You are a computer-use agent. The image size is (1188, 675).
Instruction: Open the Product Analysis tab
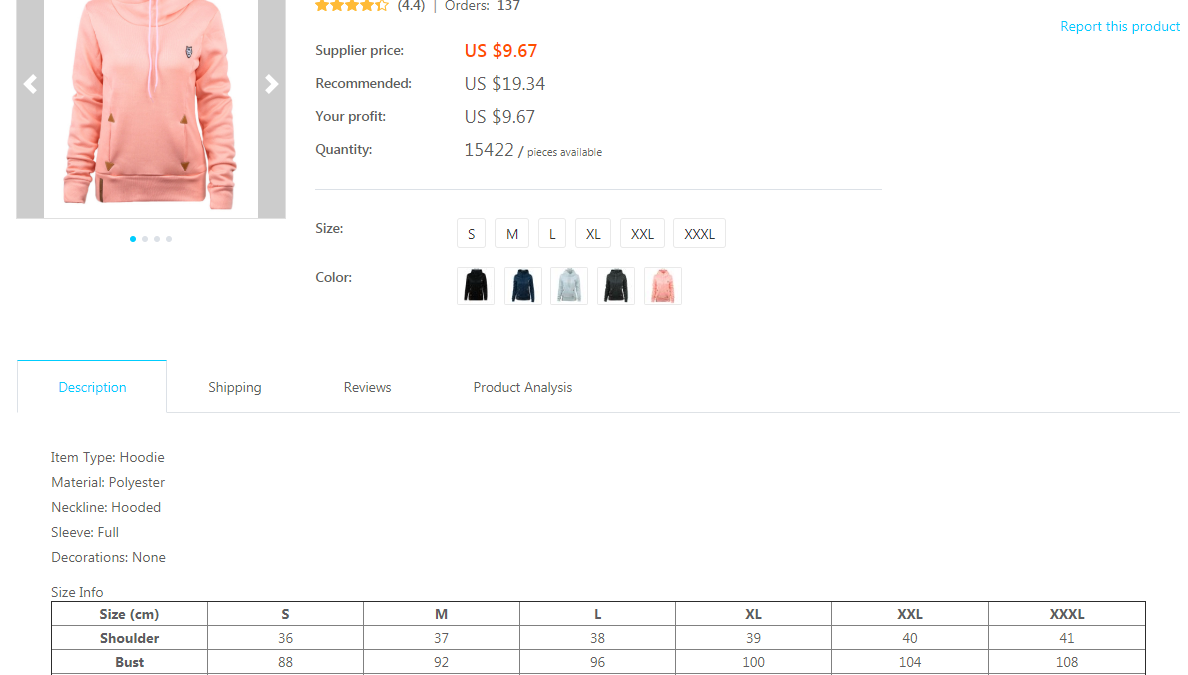(523, 387)
